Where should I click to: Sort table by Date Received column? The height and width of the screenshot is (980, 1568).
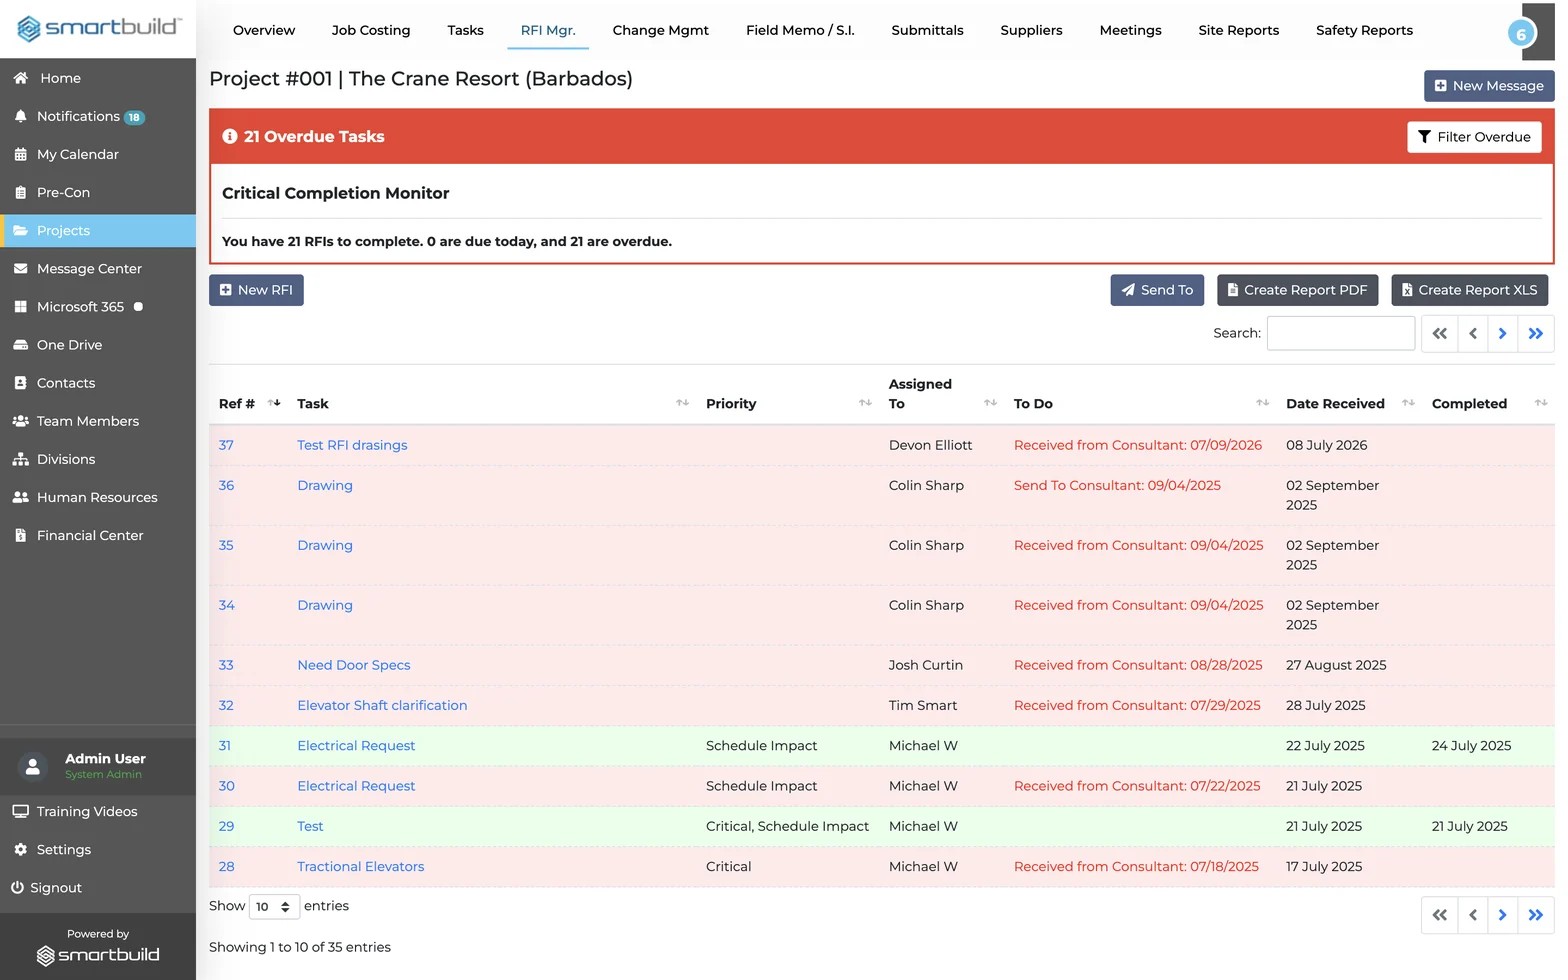click(1408, 403)
